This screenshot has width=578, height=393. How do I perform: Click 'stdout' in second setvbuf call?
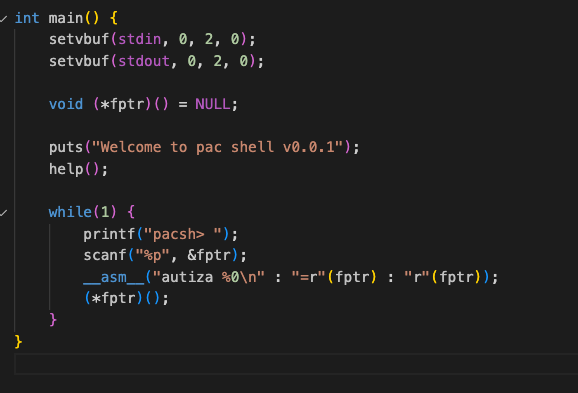144,61
